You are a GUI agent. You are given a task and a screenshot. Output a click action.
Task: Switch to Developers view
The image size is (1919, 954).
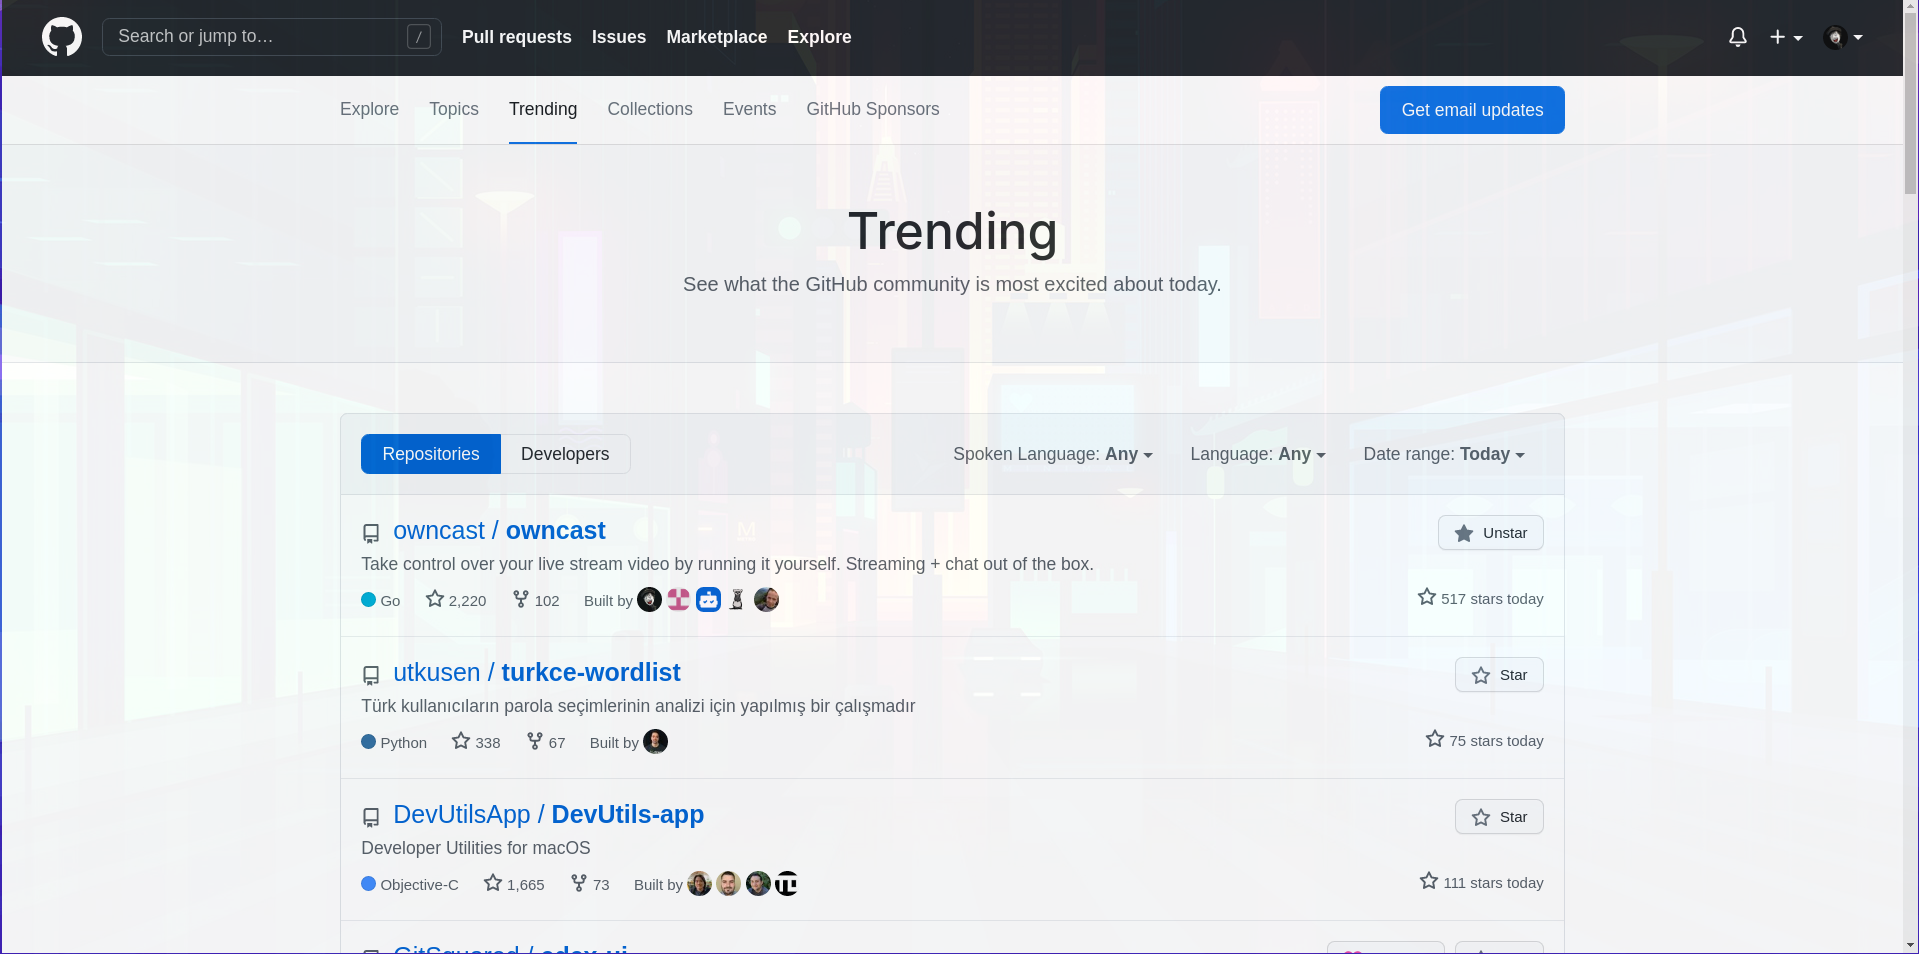coord(565,454)
